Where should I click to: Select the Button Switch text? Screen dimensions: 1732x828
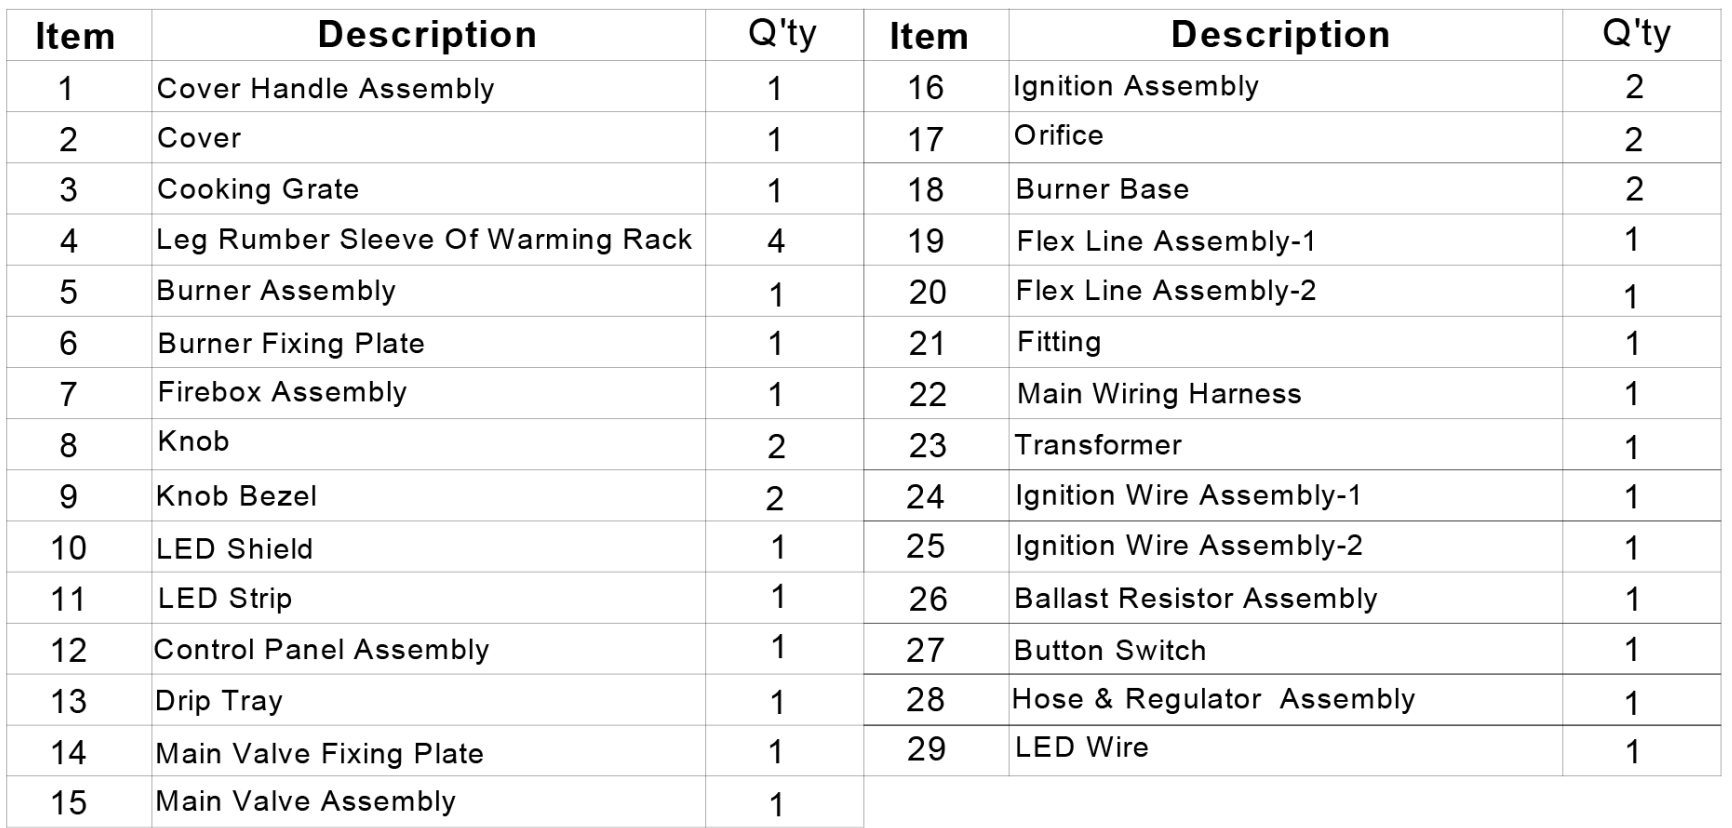1109,651
